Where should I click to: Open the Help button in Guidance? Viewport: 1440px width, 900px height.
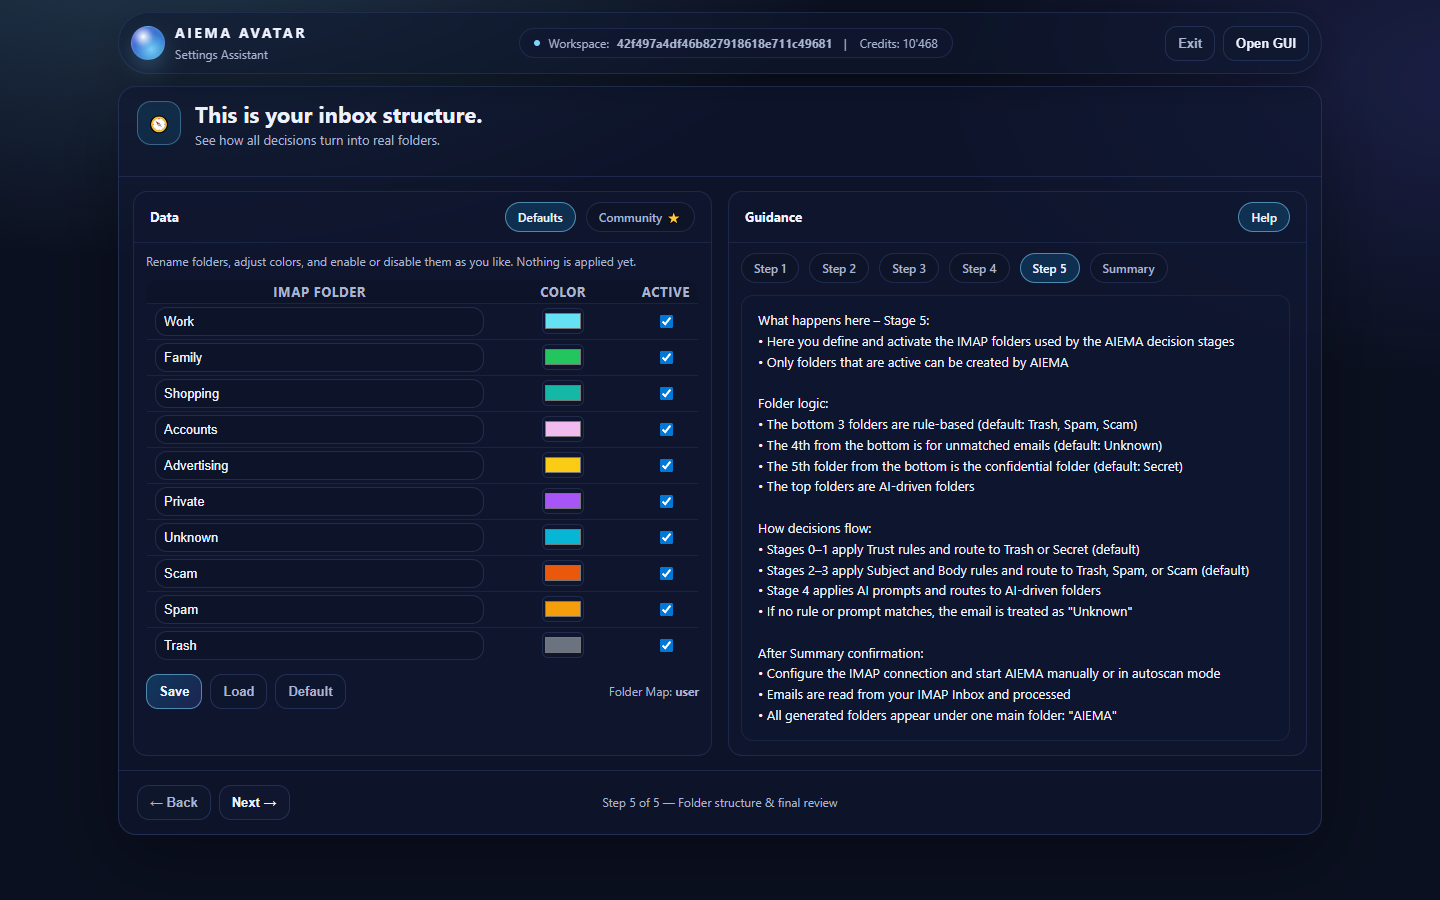[x=1263, y=218]
